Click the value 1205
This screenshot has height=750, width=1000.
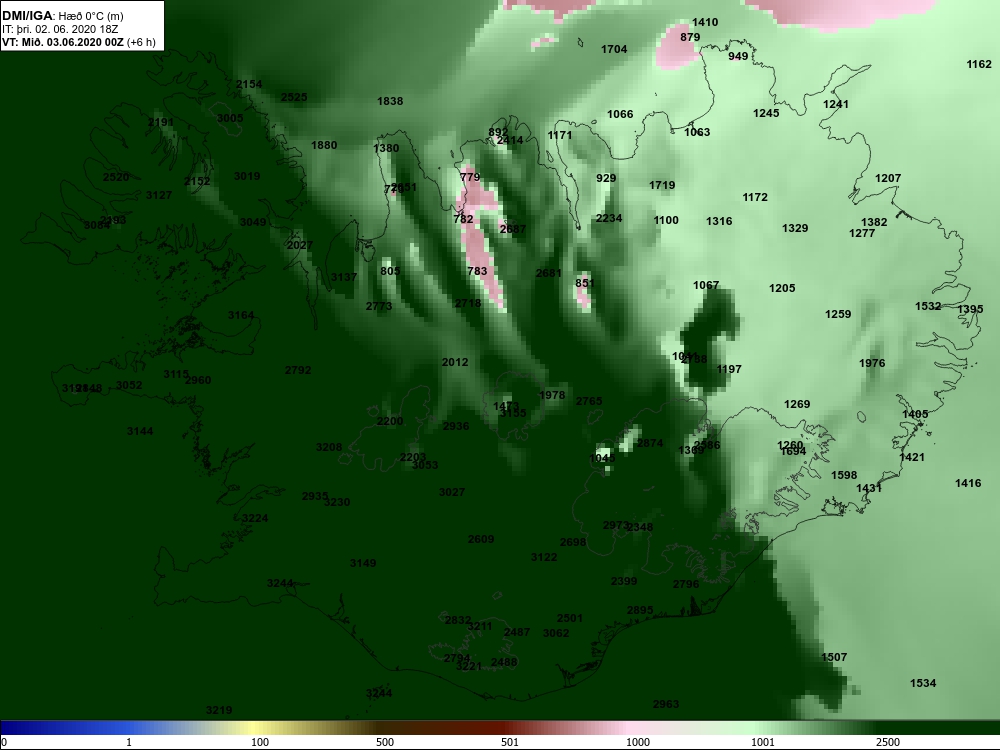tap(782, 288)
